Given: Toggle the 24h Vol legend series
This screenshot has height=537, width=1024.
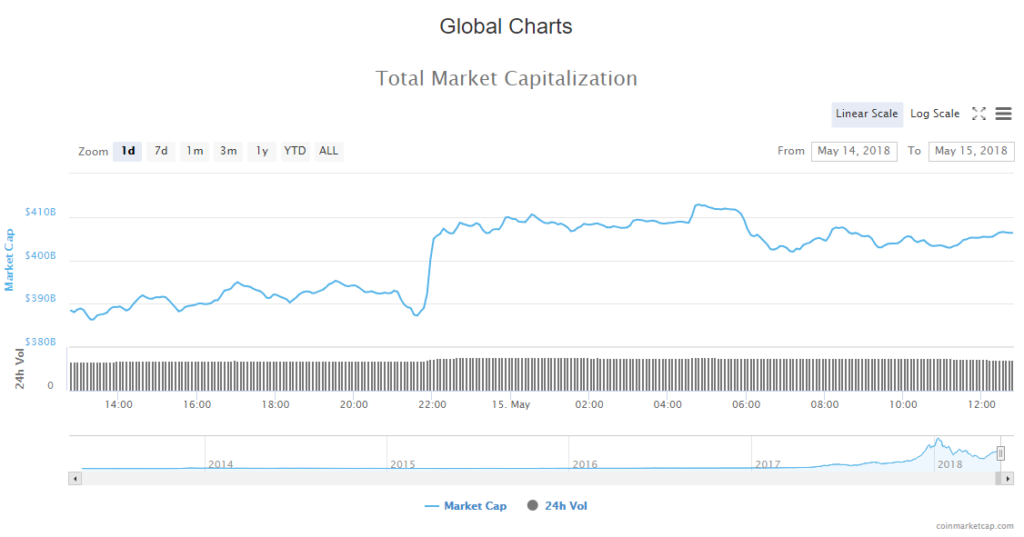Looking at the screenshot, I should click(558, 506).
